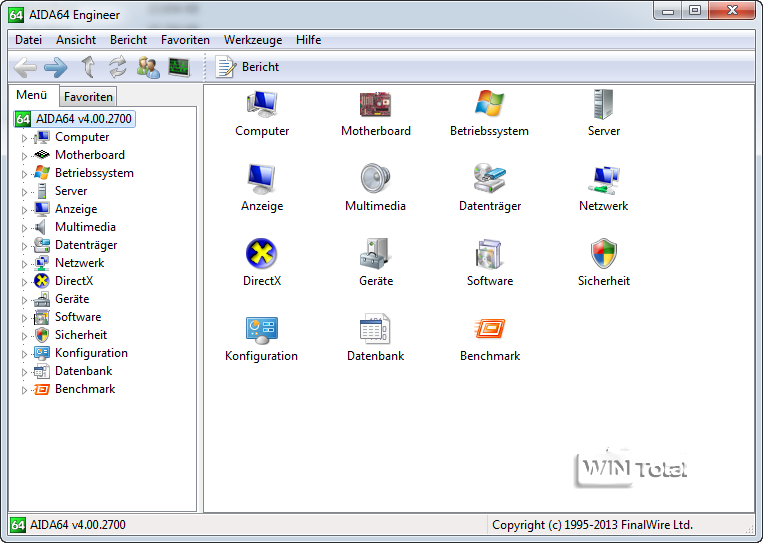Select Betriebssystem in the tree
The height and width of the screenshot is (543, 763).
pos(94,173)
